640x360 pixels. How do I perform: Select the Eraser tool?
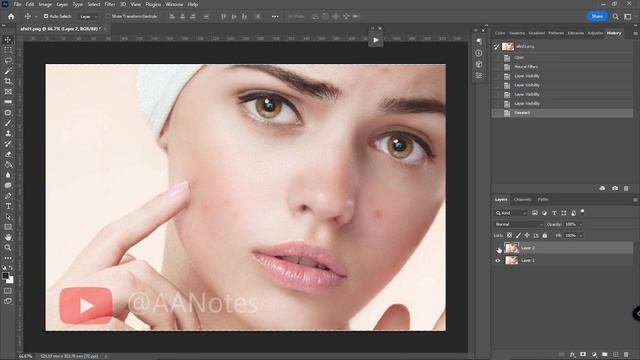tap(8, 154)
